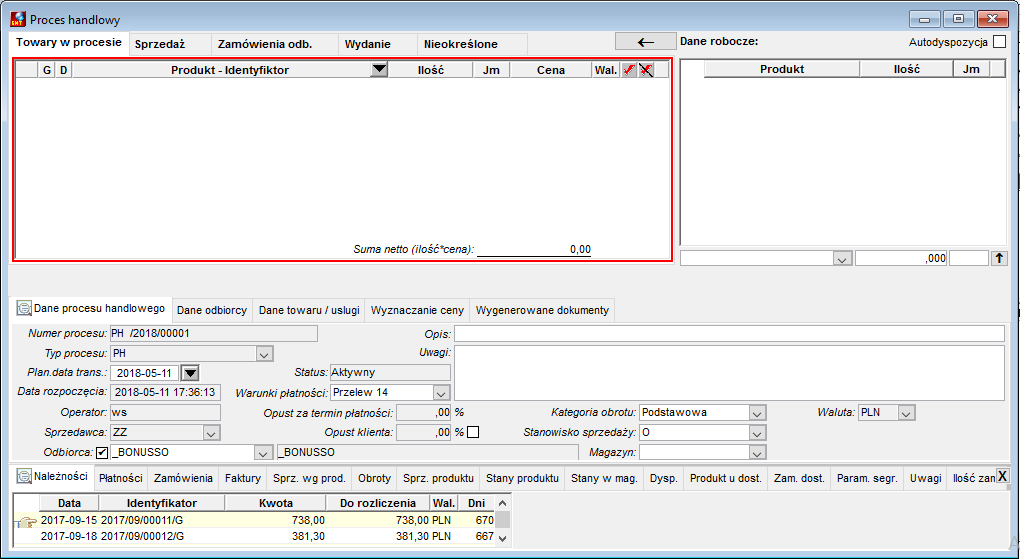
Task: Open the Stanowisko sprzedaży dropdown
Action: (757, 433)
